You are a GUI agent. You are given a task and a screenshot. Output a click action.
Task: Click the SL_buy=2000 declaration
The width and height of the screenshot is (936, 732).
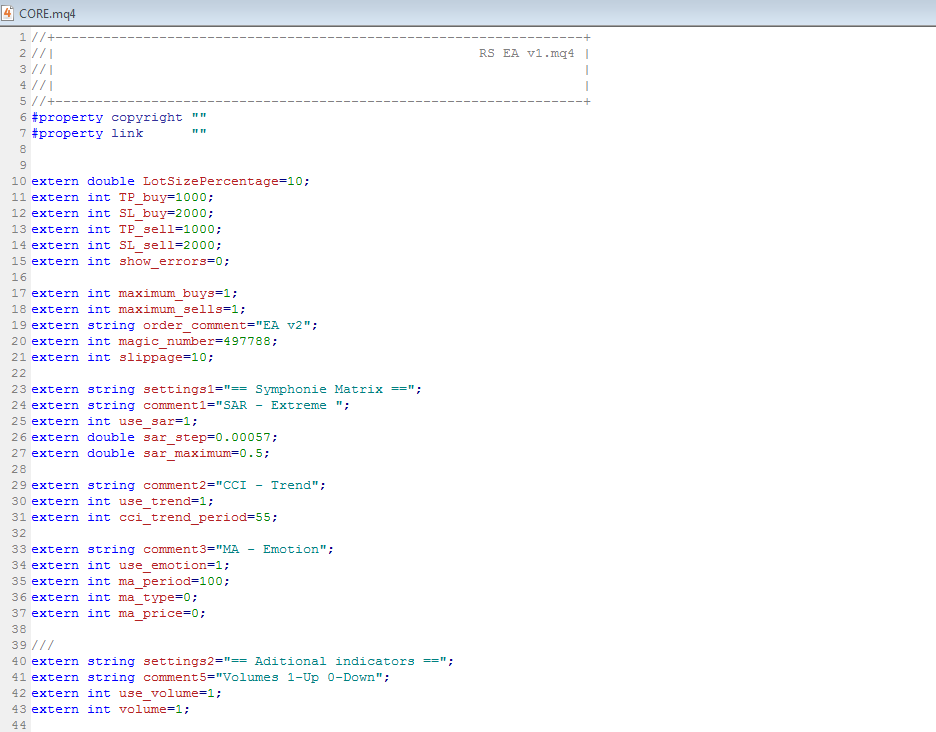pos(122,214)
